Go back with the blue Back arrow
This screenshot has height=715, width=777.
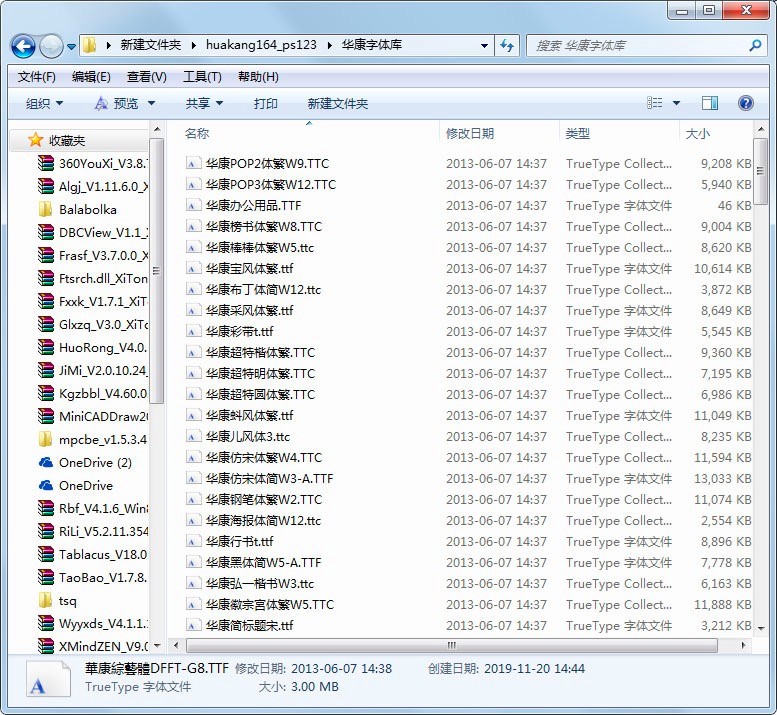click(x=23, y=46)
